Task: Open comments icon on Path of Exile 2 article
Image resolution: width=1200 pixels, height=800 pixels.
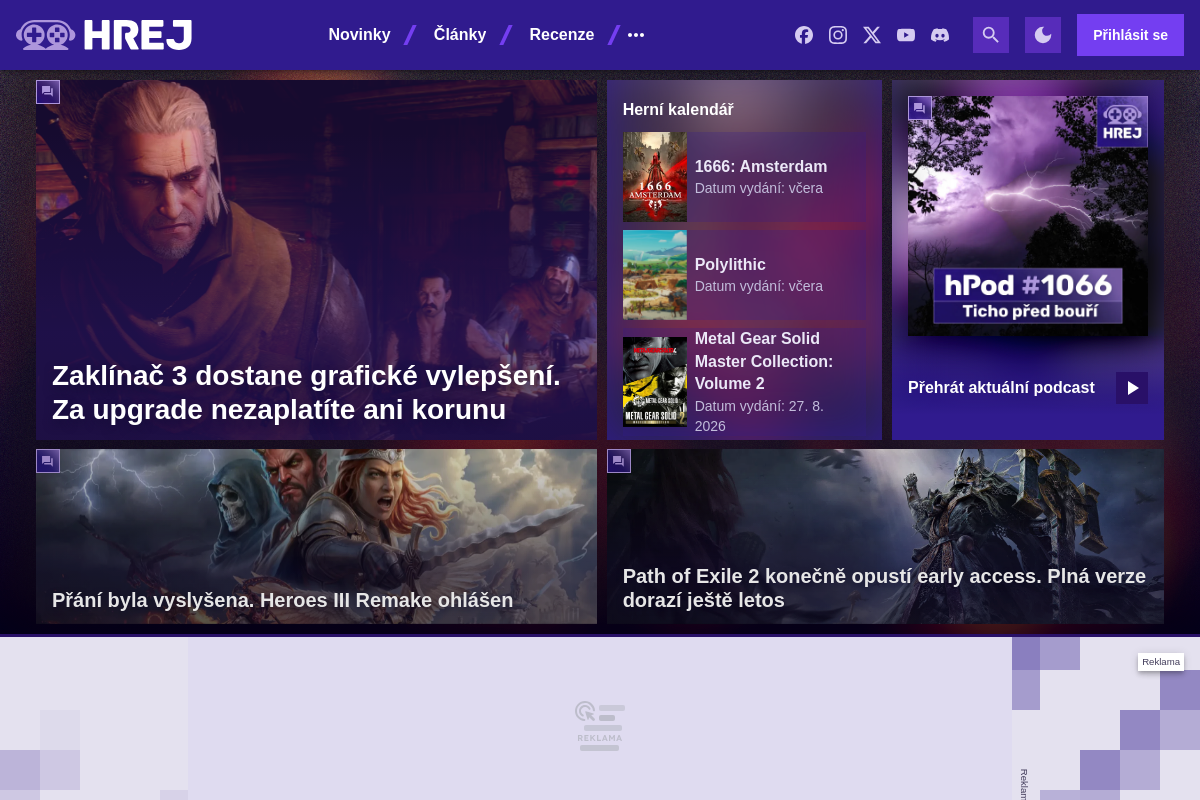Action: 619,461
